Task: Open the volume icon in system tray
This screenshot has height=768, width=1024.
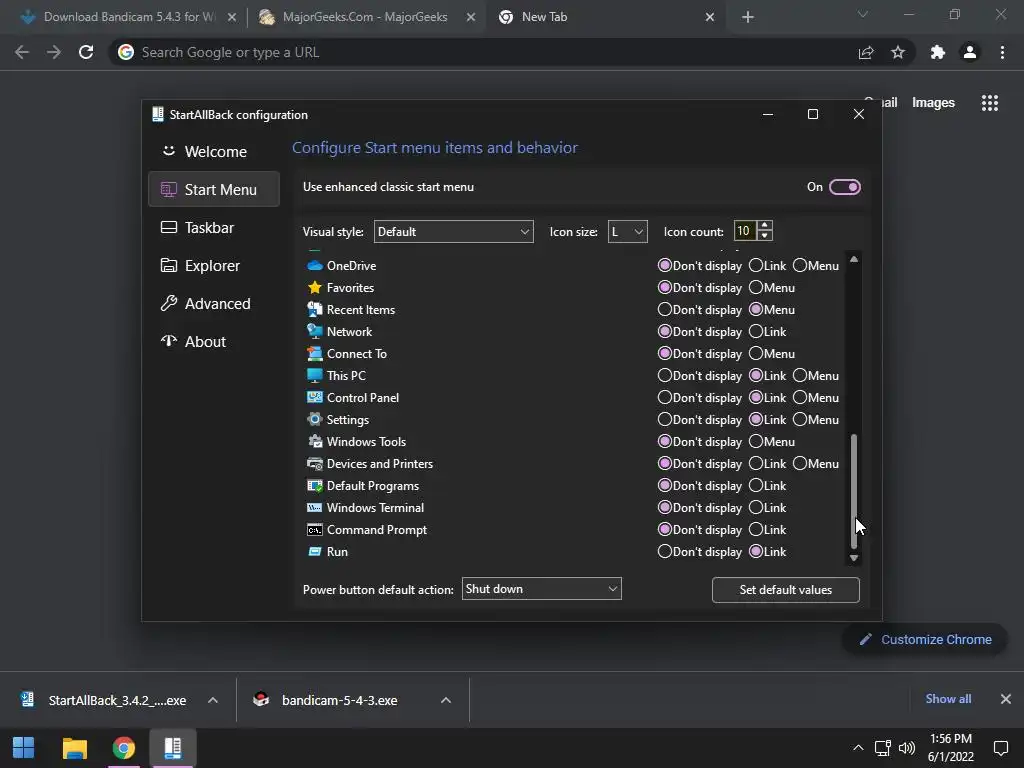Action: 907,748
